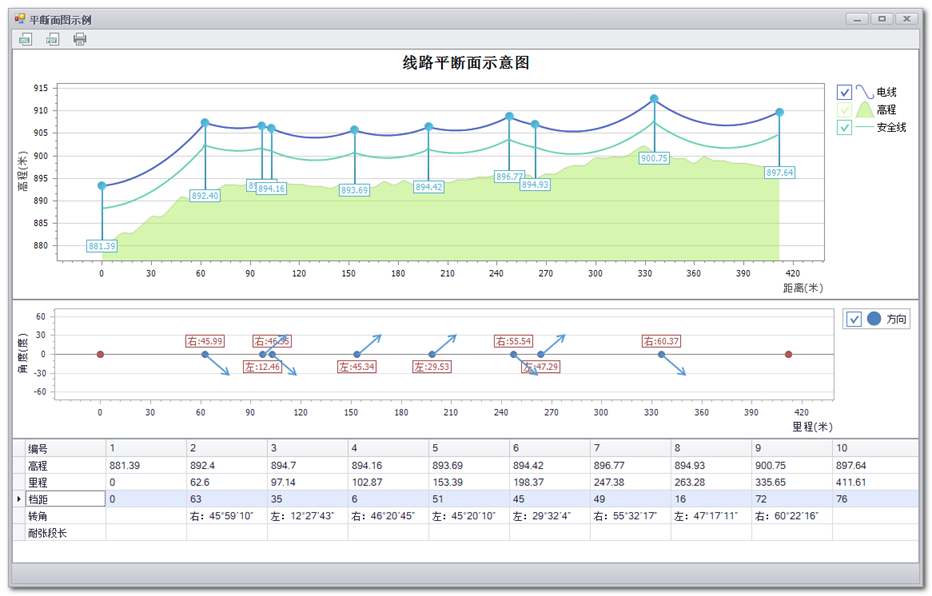Viewport: 932px width, 596px height.
Task: Click the 892.40 elevation label on the chart
Action: click(x=205, y=195)
